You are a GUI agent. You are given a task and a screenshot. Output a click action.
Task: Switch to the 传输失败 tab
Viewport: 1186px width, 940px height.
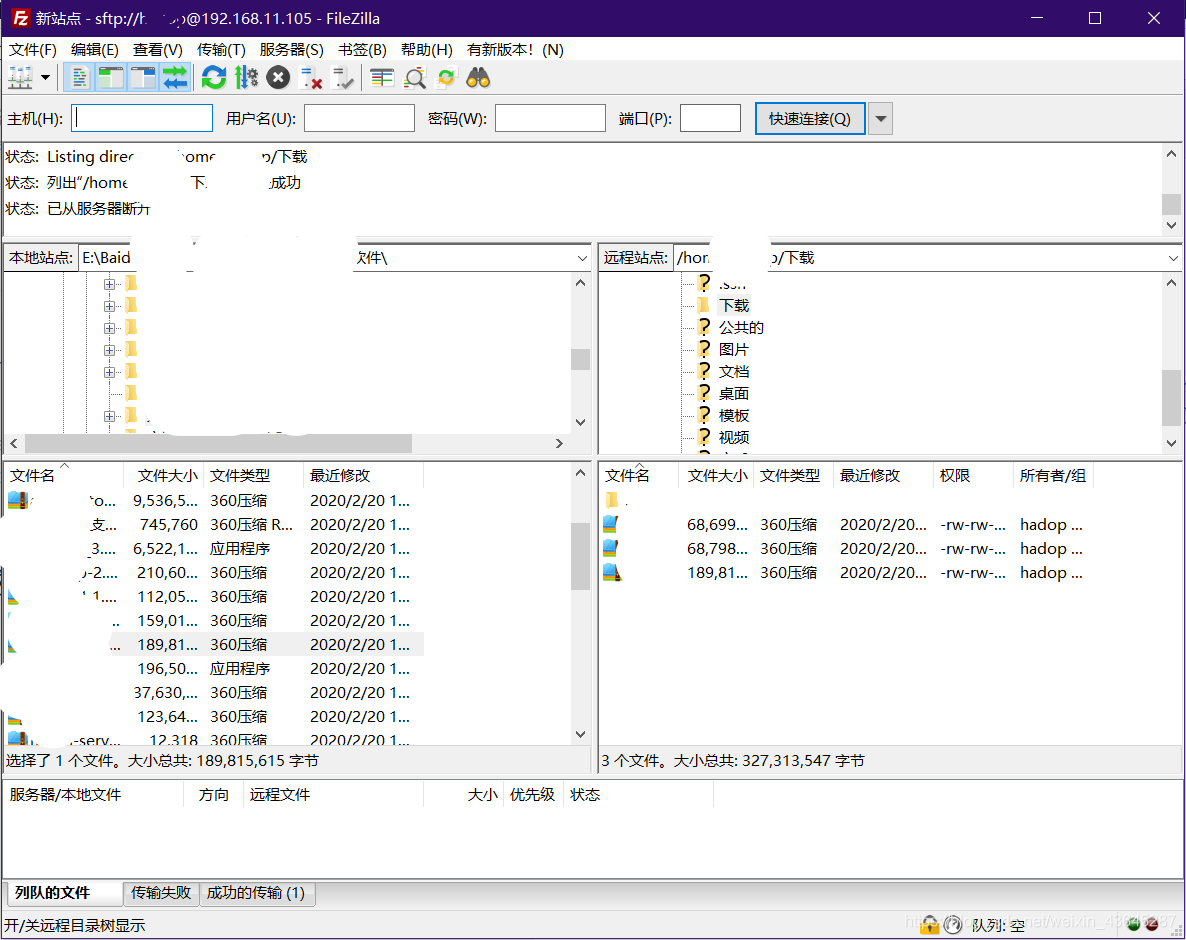click(160, 893)
